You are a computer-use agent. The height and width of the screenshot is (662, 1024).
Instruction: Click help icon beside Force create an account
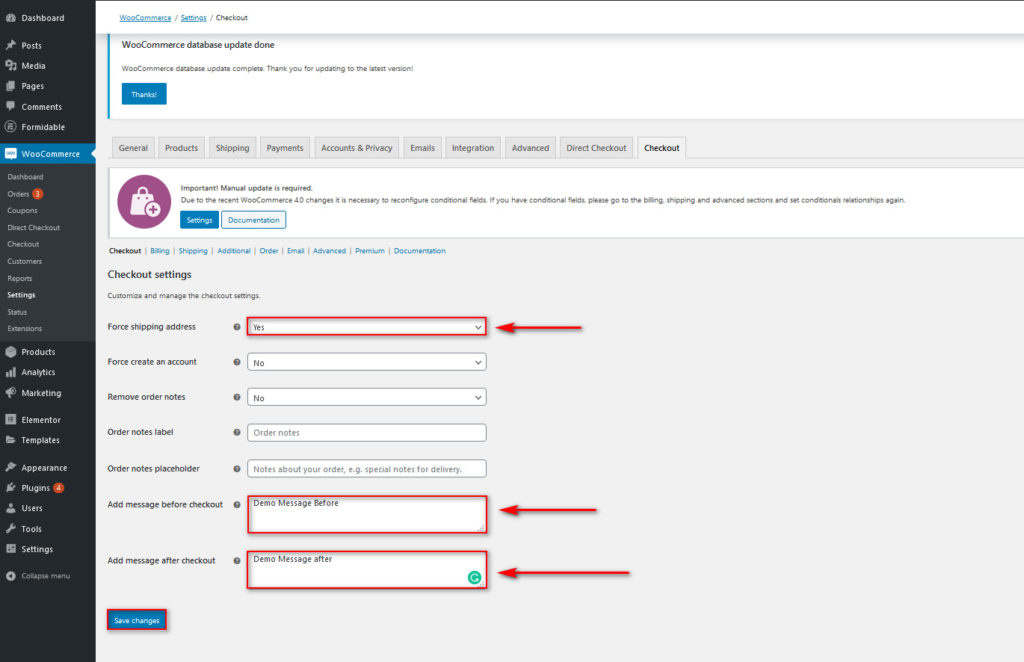(237, 362)
